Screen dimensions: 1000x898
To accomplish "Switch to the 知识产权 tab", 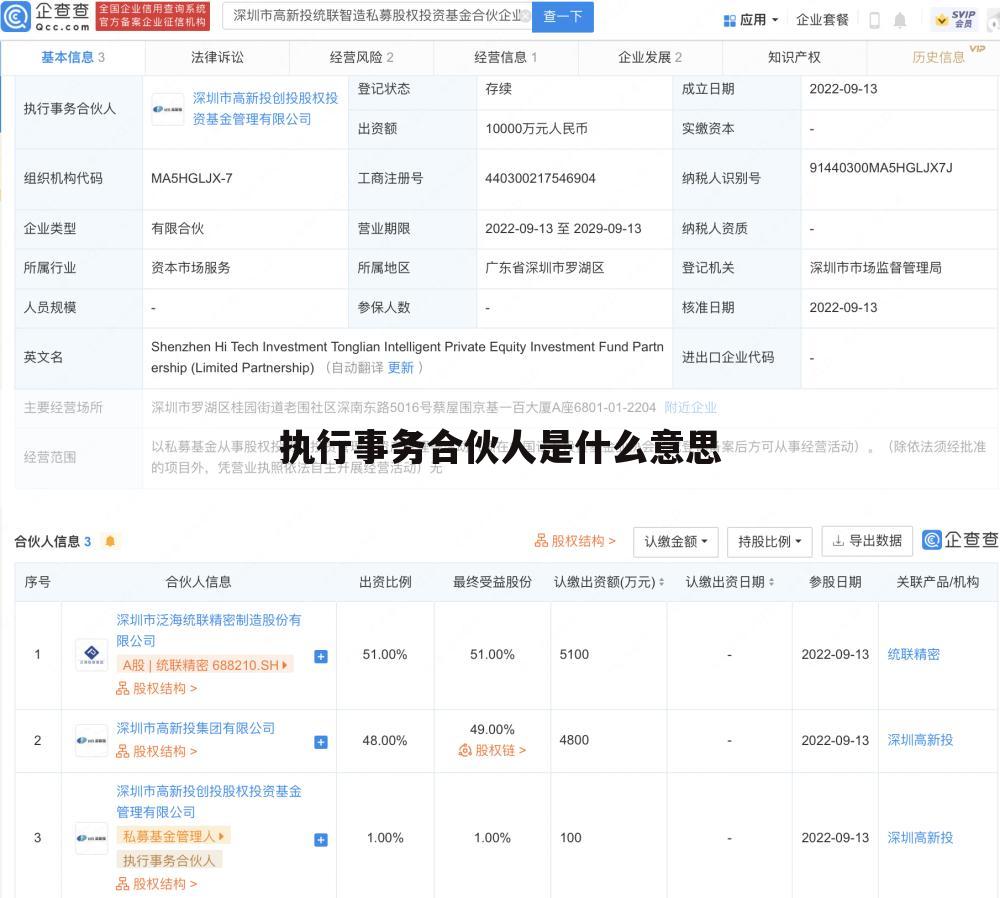I will coord(794,57).
